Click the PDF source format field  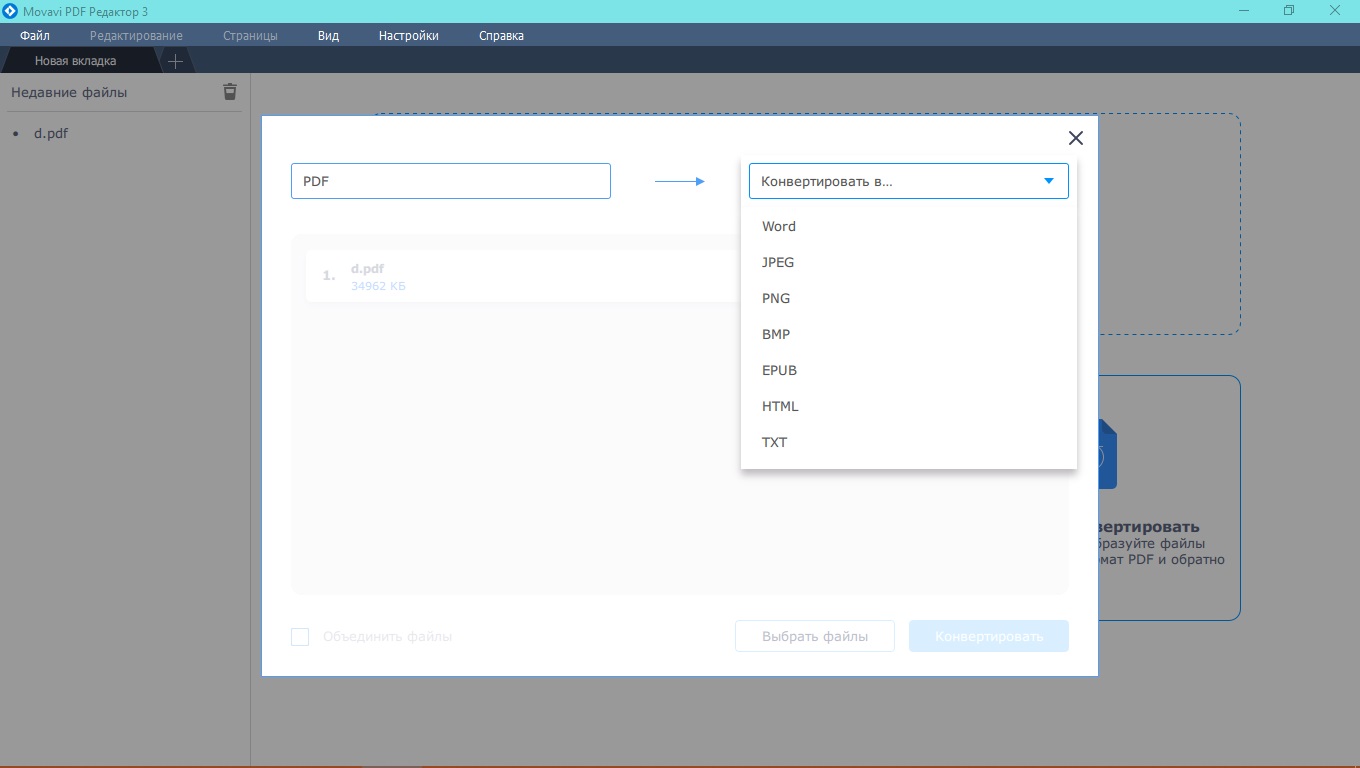pos(450,181)
